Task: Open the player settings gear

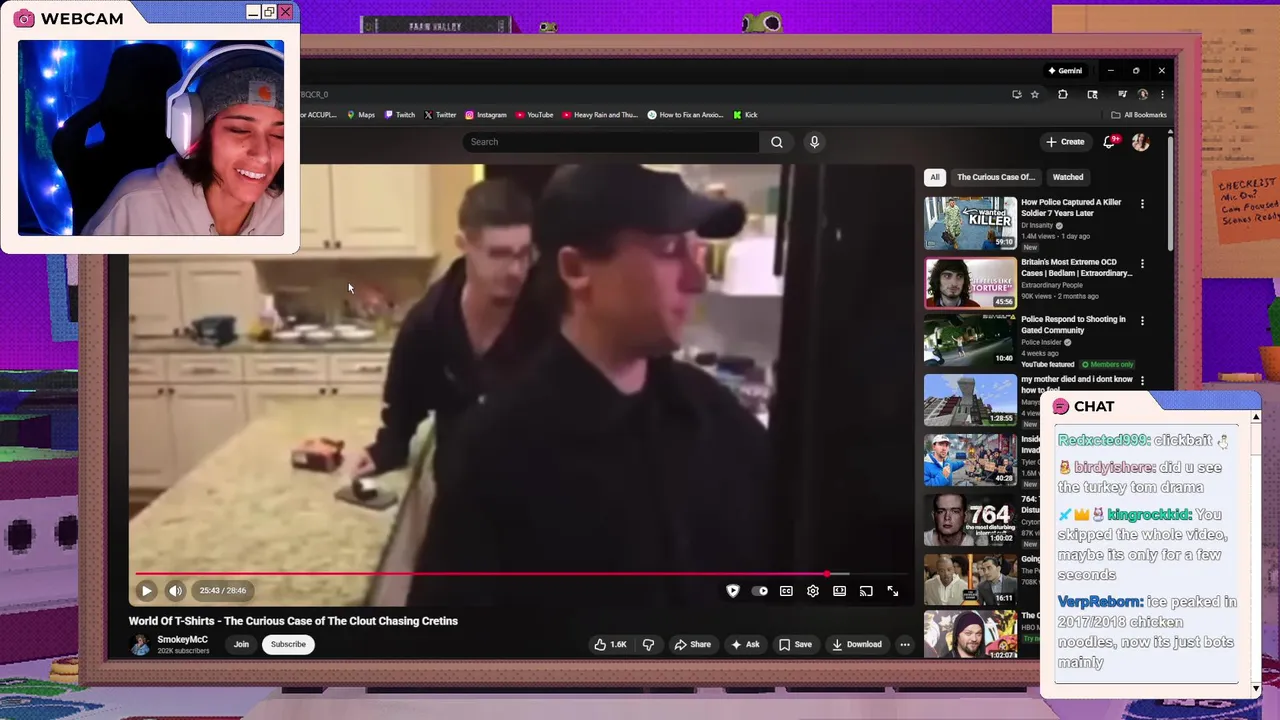Action: point(813,591)
